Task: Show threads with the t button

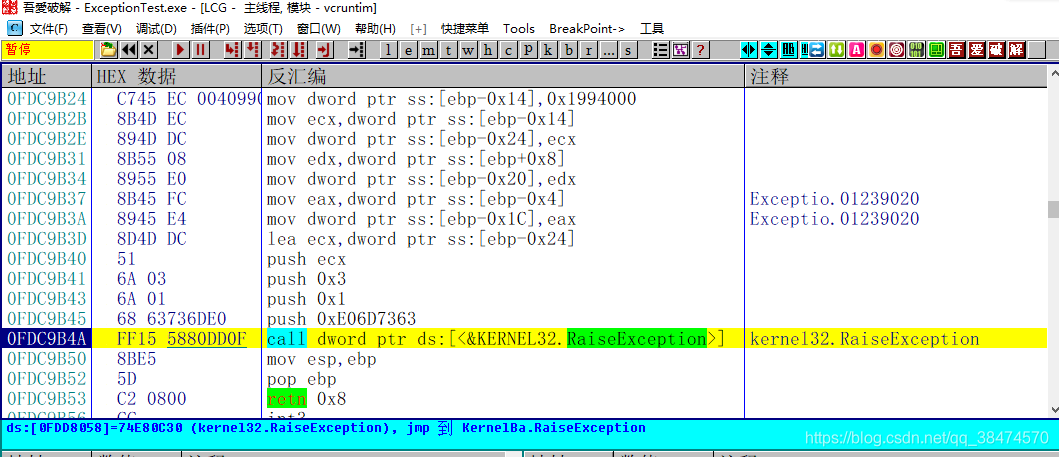Action: coord(449,49)
